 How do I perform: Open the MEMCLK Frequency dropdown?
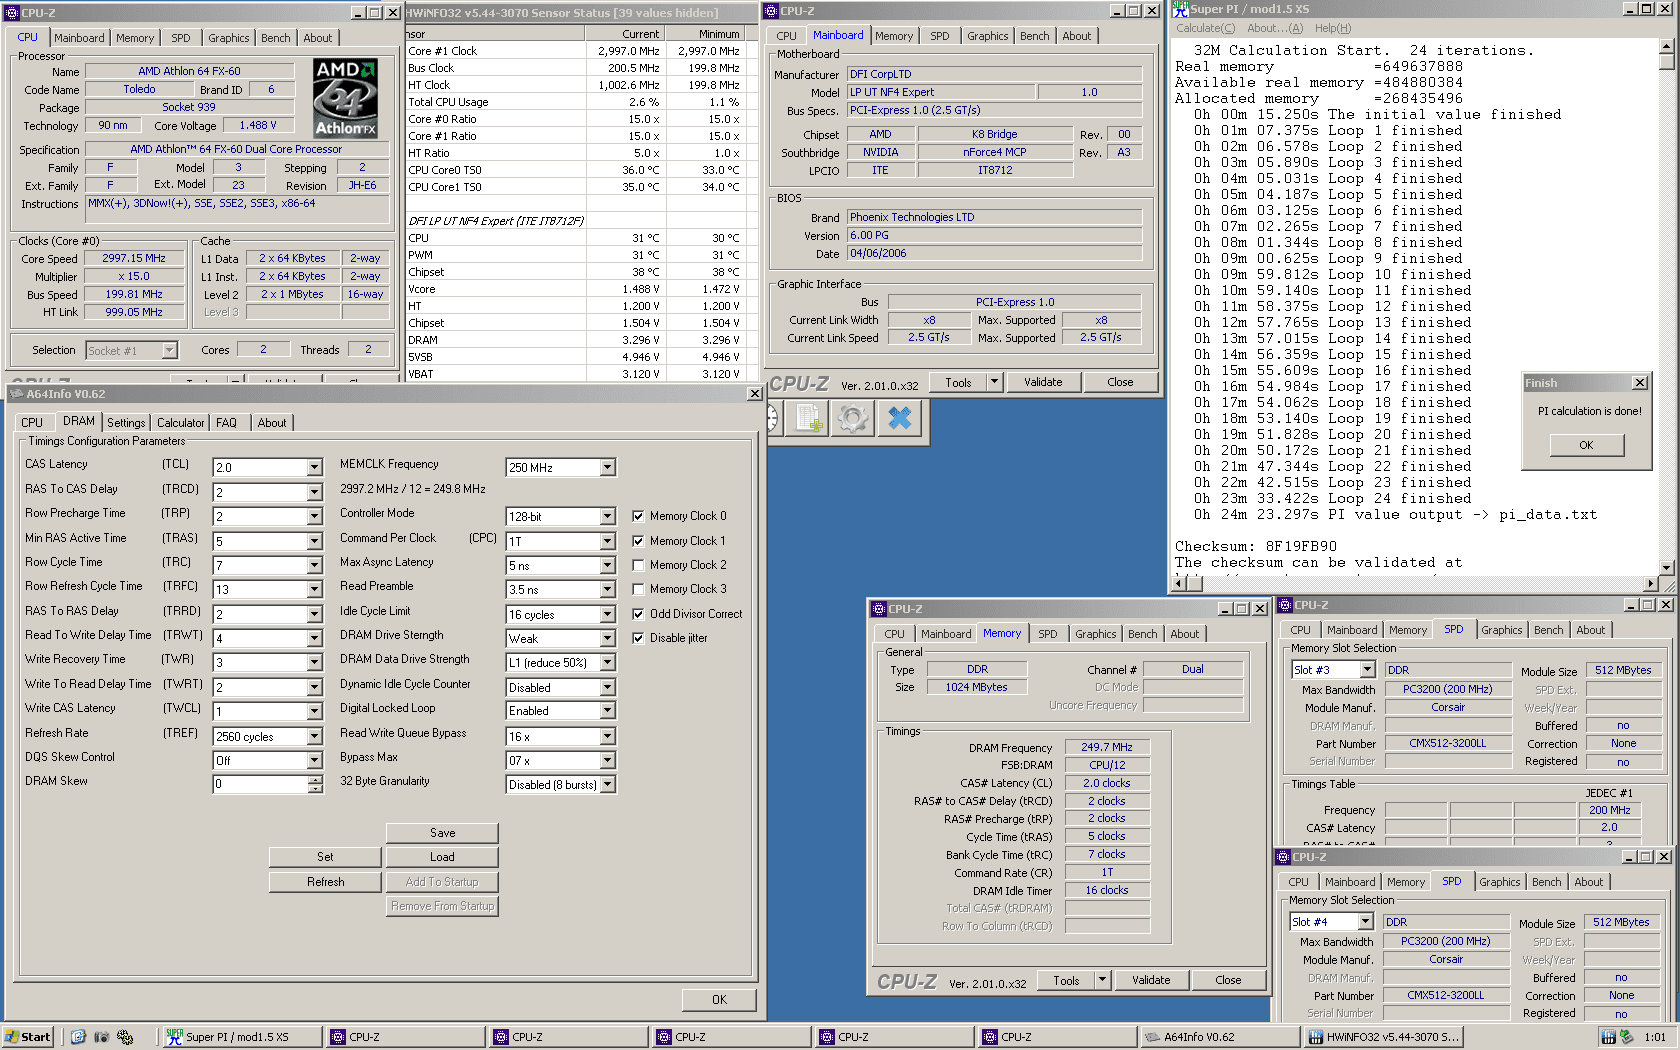click(607, 468)
